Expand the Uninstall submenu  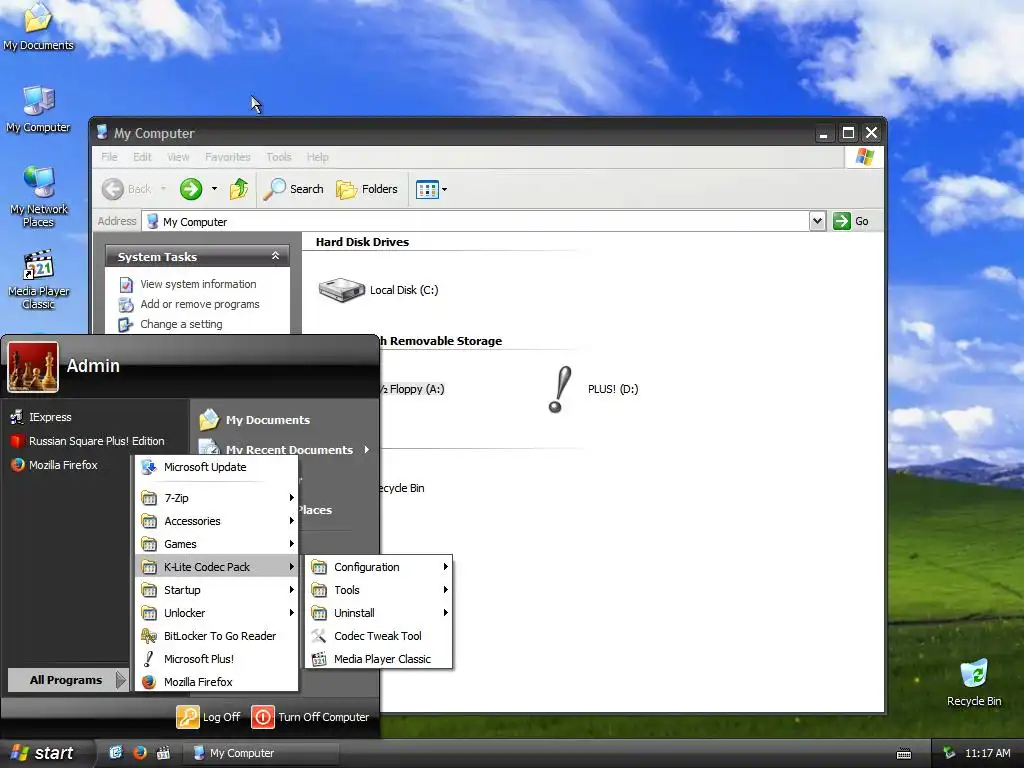[x=379, y=613]
